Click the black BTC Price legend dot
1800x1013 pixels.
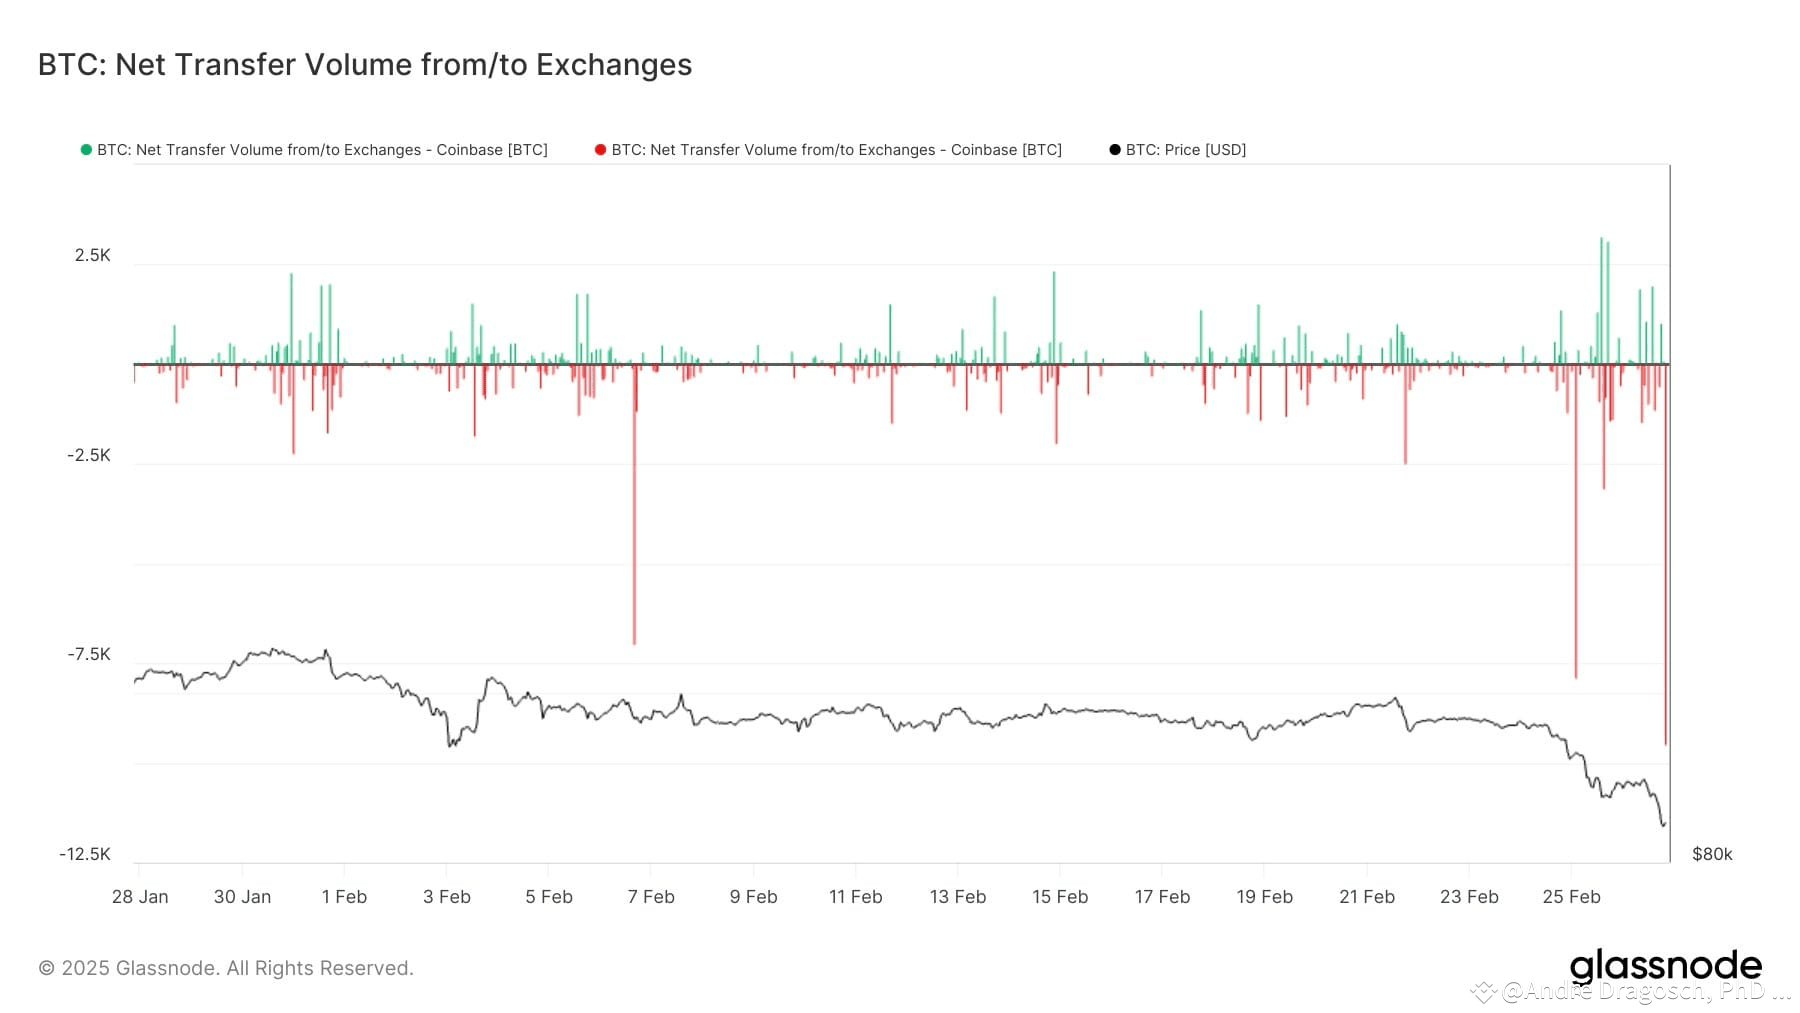pyautogui.click(x=1114, y=149)
